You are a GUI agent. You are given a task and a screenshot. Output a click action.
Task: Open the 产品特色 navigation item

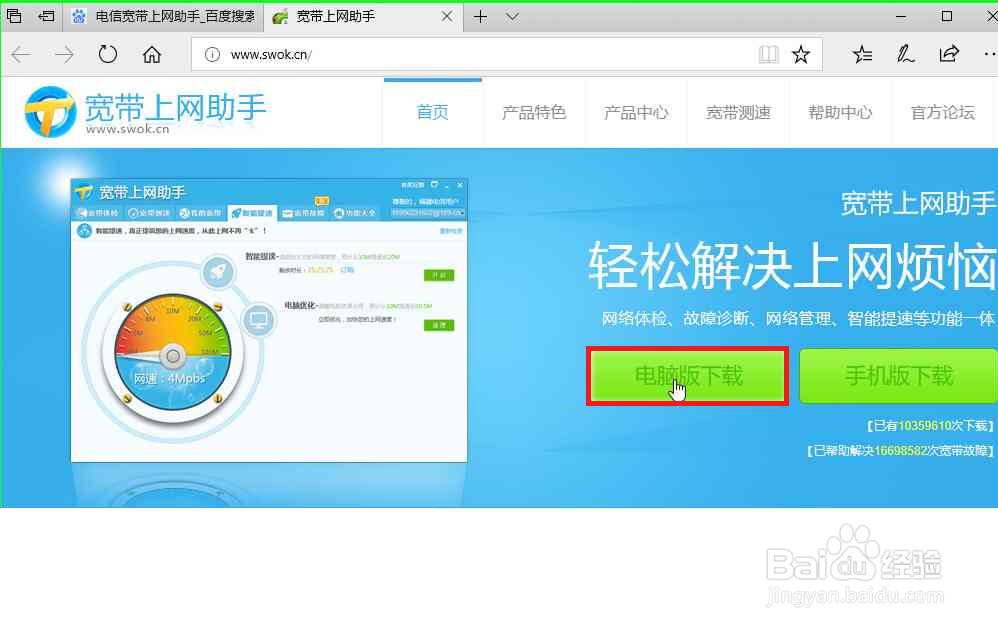pyautogui.click(x=534, y=113)
